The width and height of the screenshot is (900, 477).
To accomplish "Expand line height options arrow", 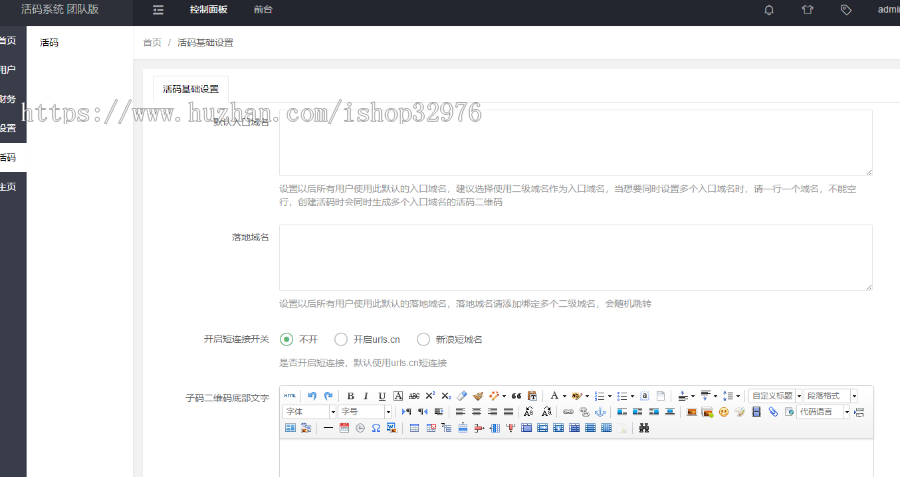I will pyautogui.click(x=738, y=396).
